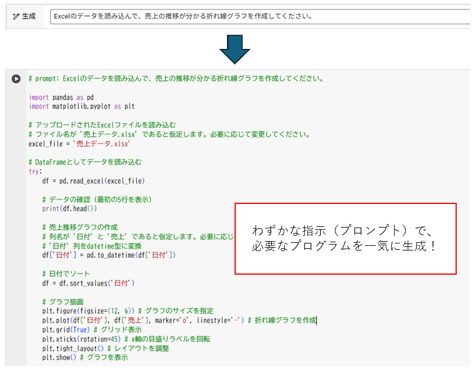Click the pd.read_excel(excel_file) line

93,181
